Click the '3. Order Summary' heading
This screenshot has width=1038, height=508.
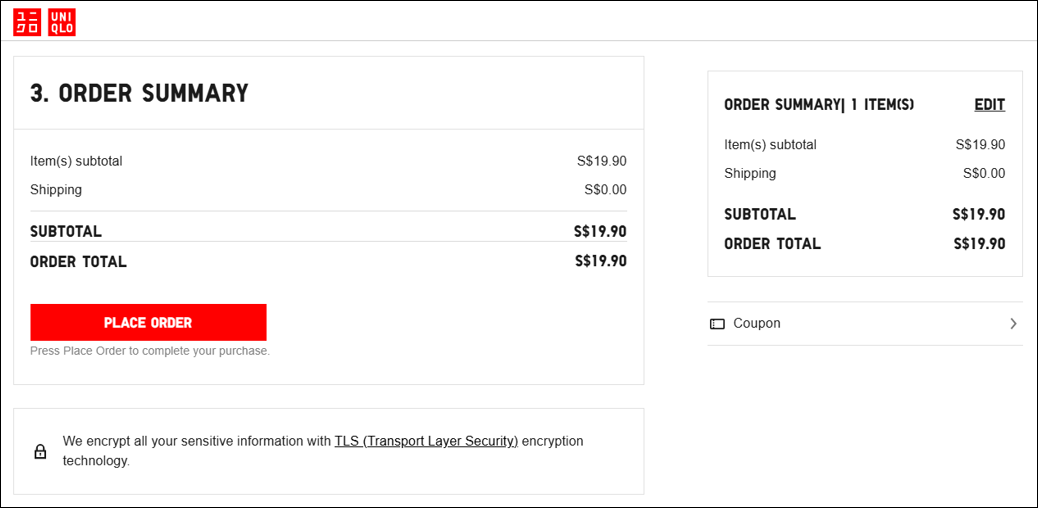click(x=139, y=93)
